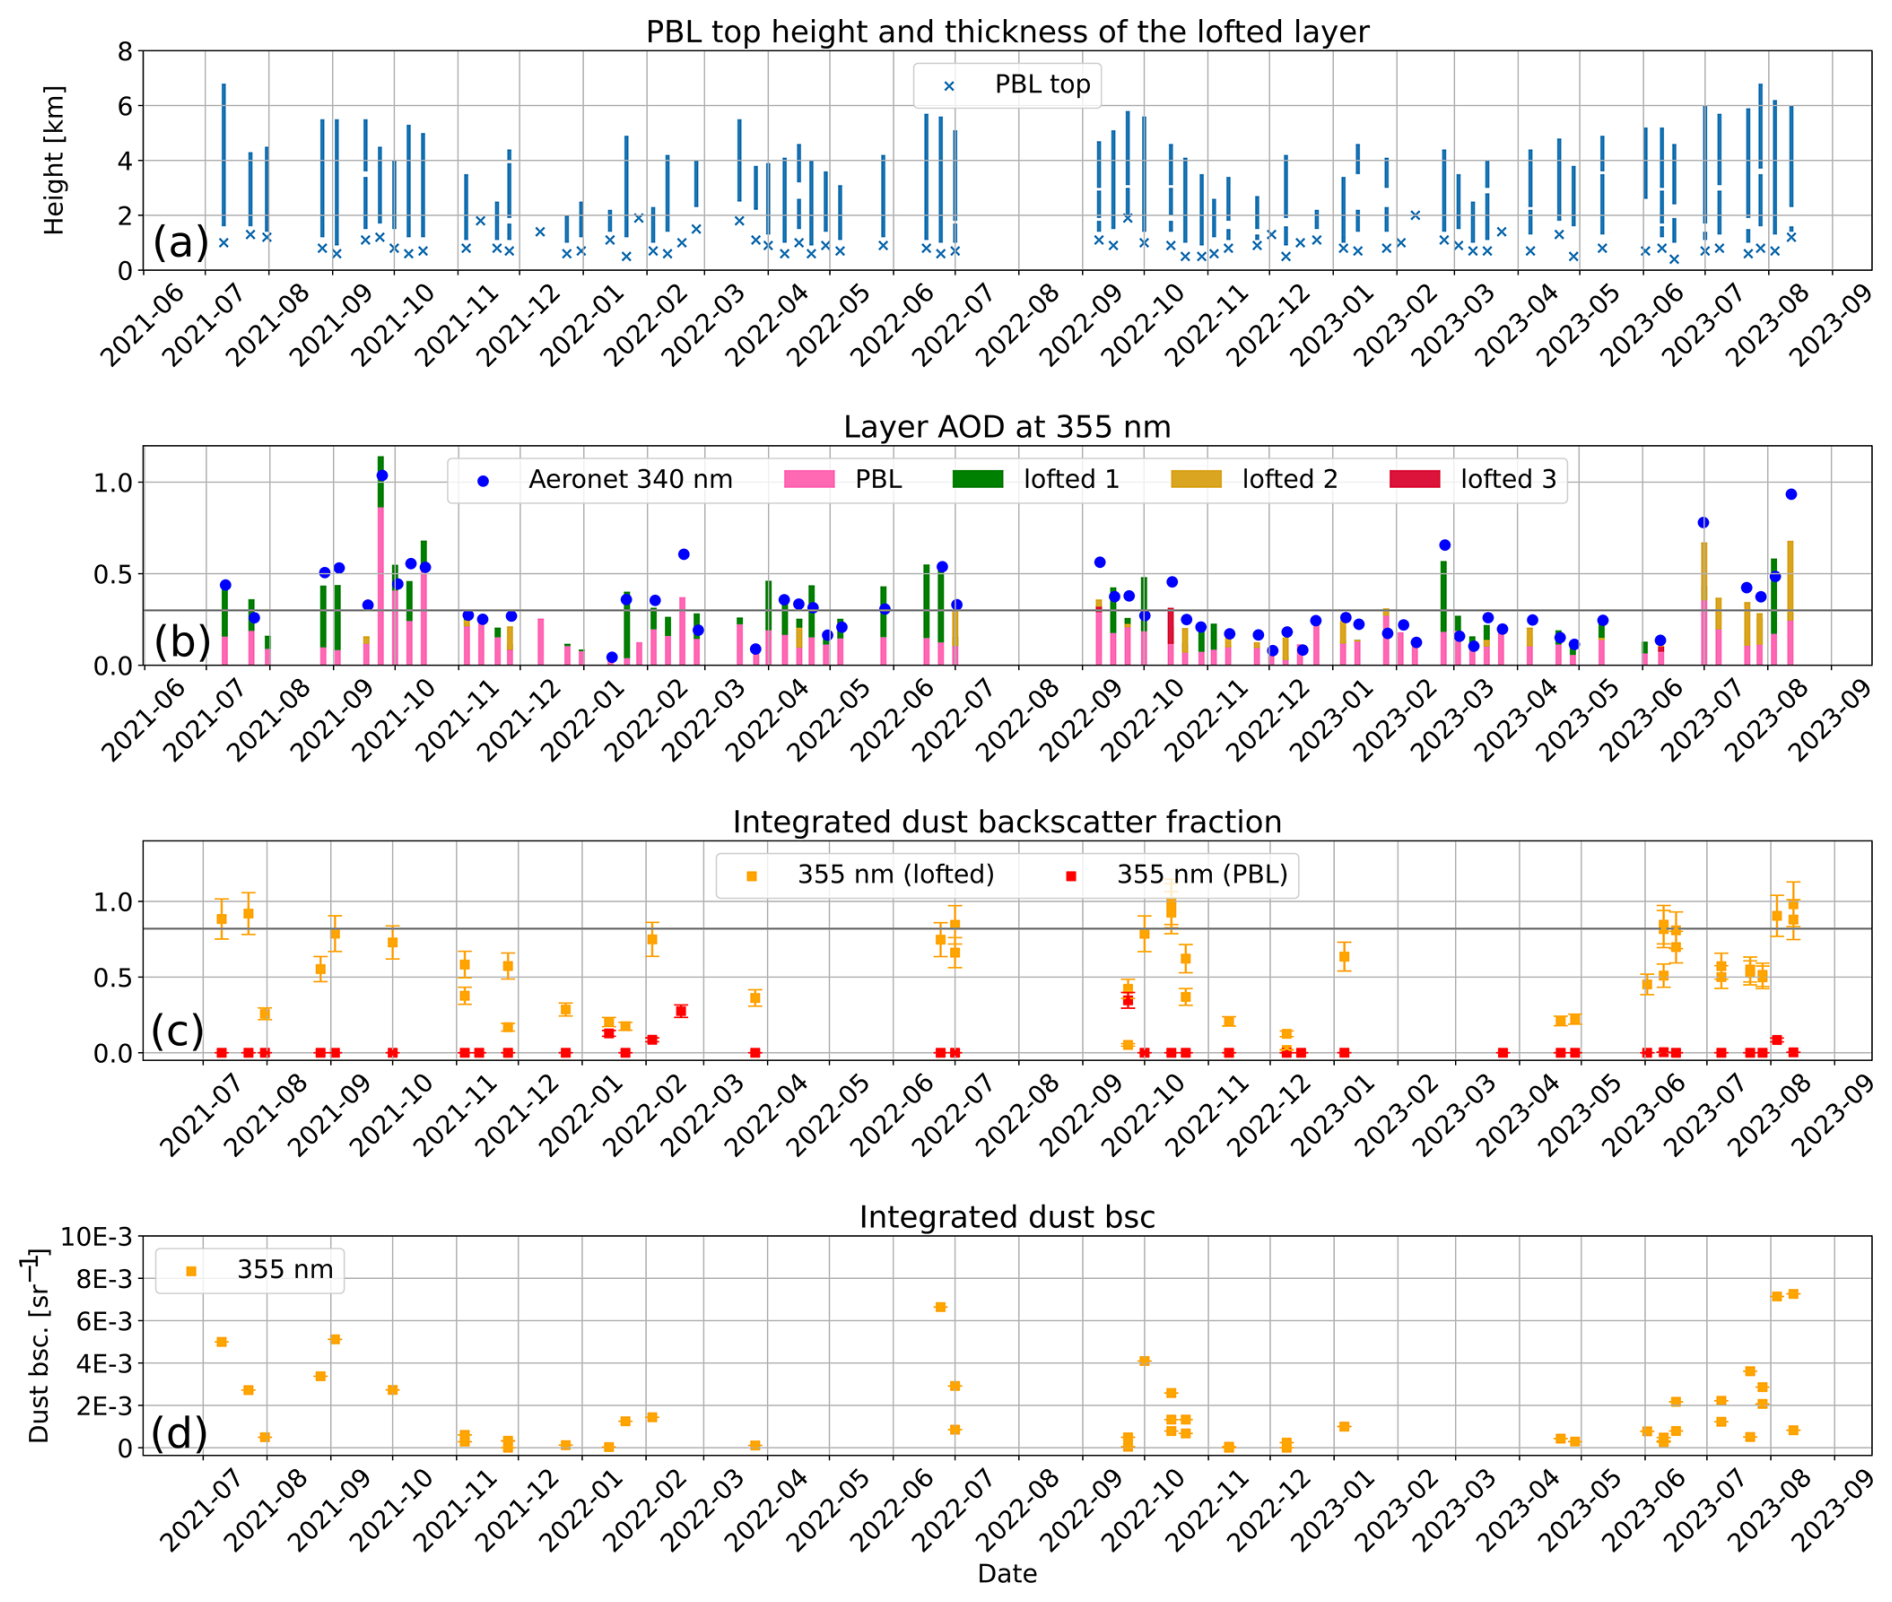Click the red 355 nm (PBL) legend marker

[x=1071, y=876]
